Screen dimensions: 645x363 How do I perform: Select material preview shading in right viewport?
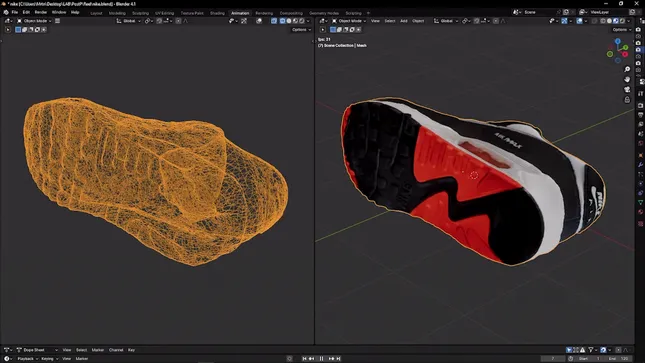click(x=616, y=21)
